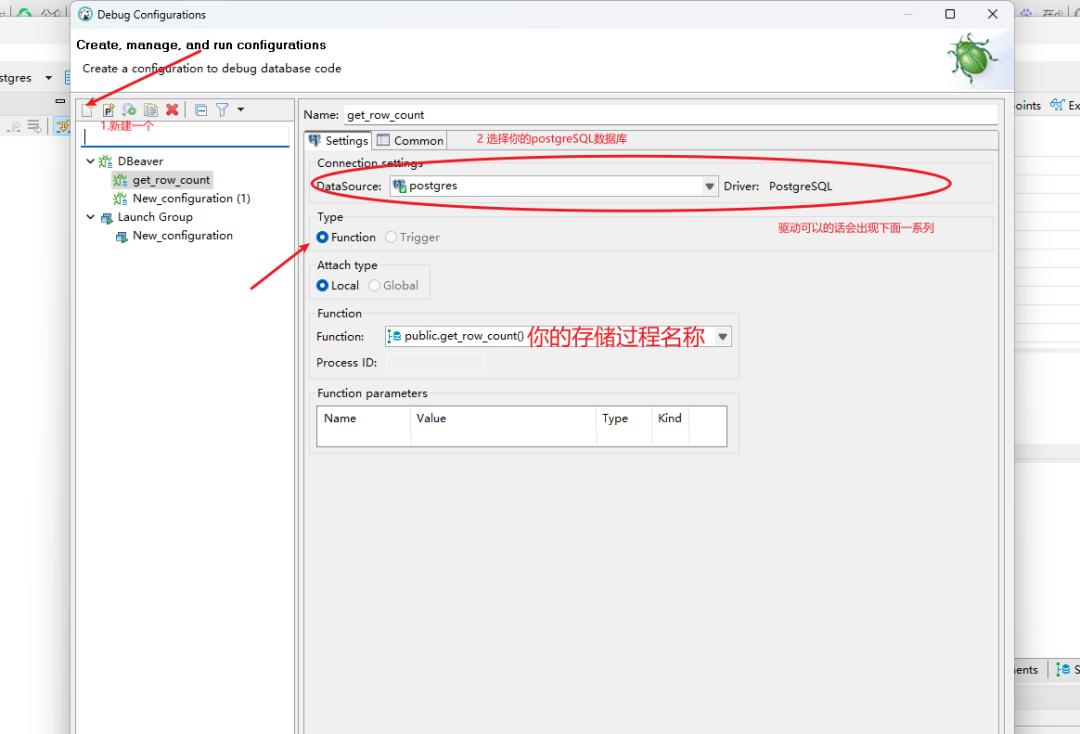Select the get_row_count configuration

[170, 179]
